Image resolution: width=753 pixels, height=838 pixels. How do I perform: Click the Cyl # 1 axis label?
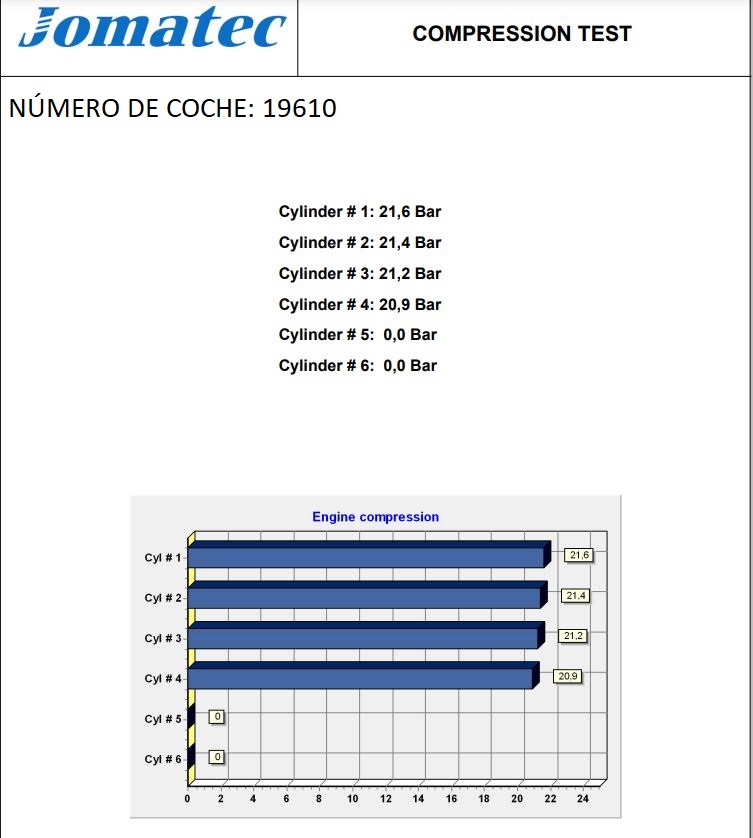coord(163,557)
